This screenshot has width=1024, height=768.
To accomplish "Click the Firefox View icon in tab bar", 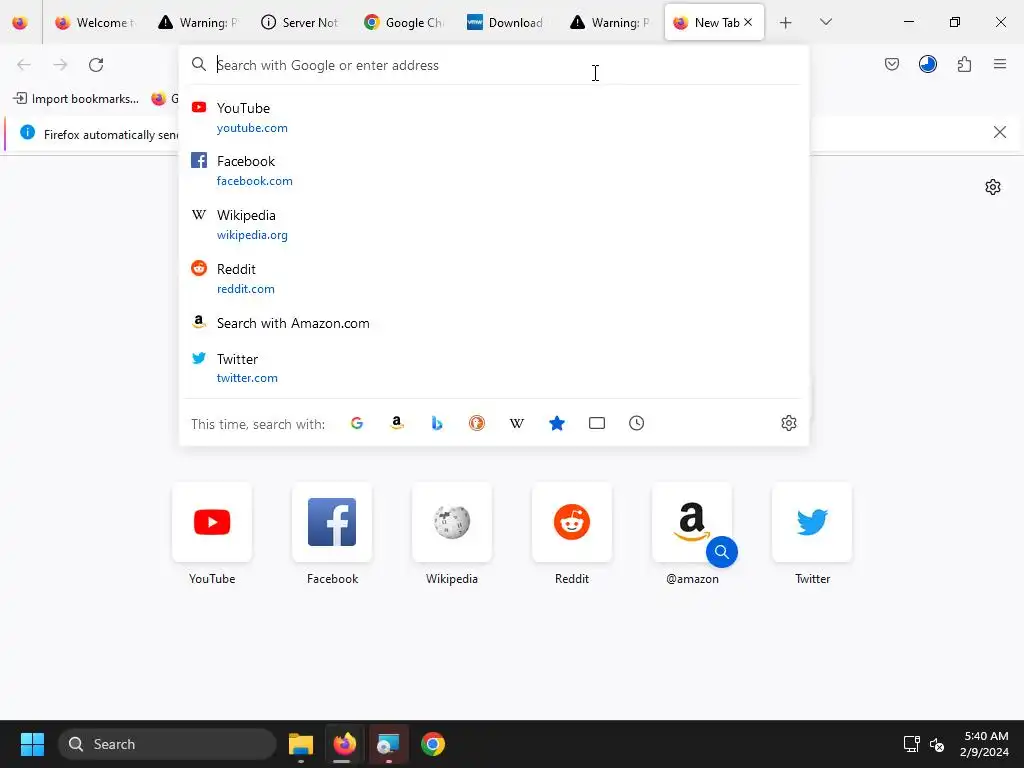I will 20,22.
